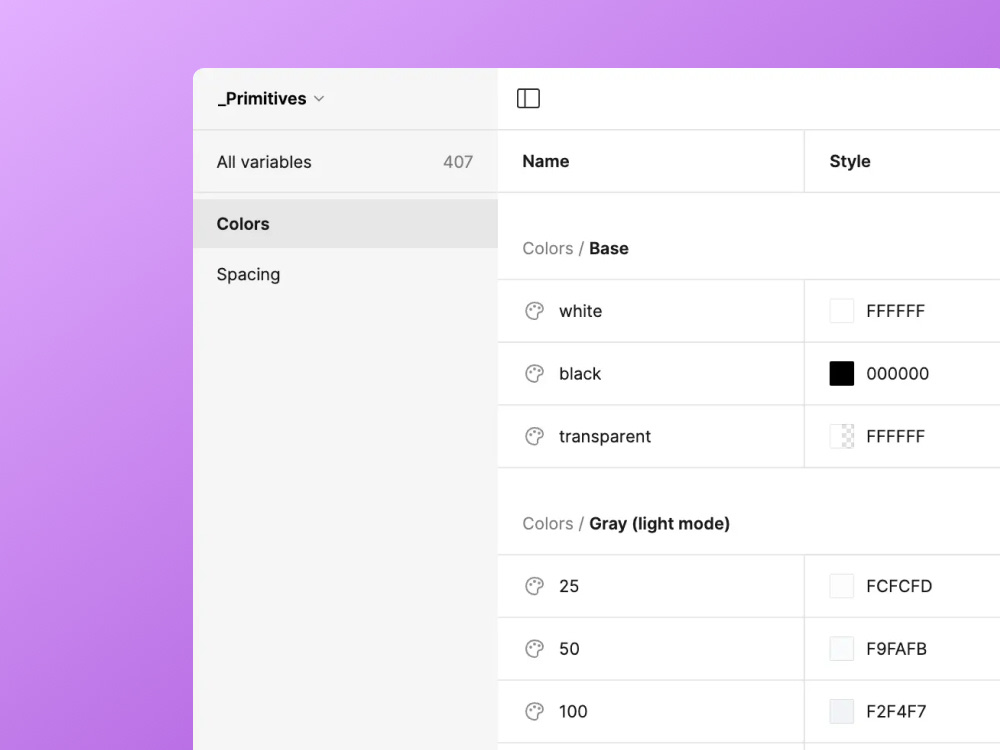Select the variable named 50

pos(569,649)
